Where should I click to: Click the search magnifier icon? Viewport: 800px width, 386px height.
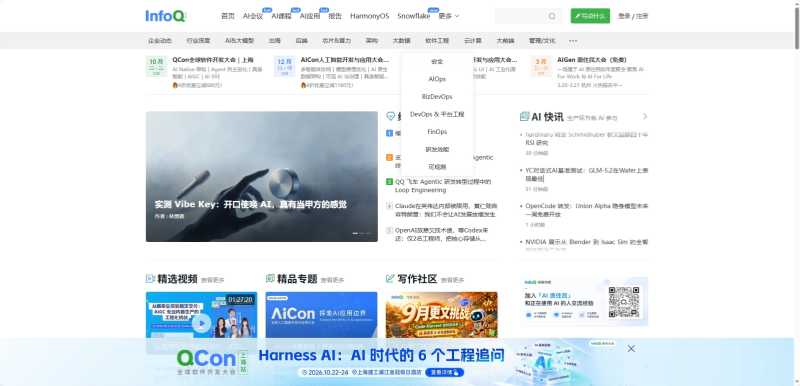552,16
